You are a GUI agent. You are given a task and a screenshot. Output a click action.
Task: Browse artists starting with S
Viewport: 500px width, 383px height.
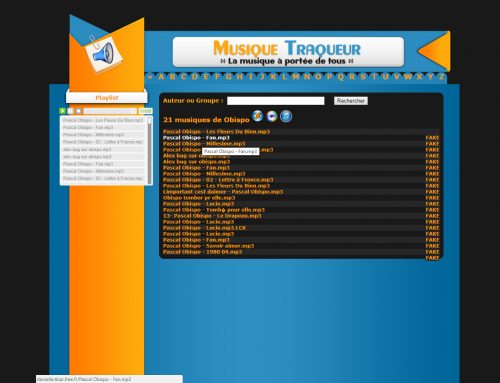(363, 77)
